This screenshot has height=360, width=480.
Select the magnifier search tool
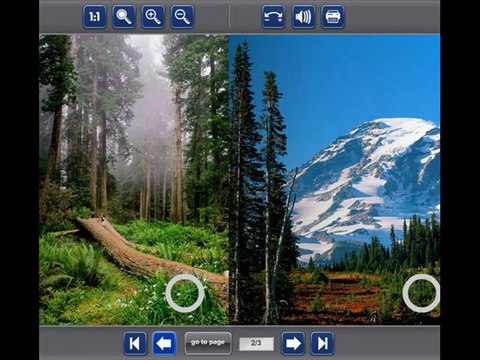click(x=124, y=17)
